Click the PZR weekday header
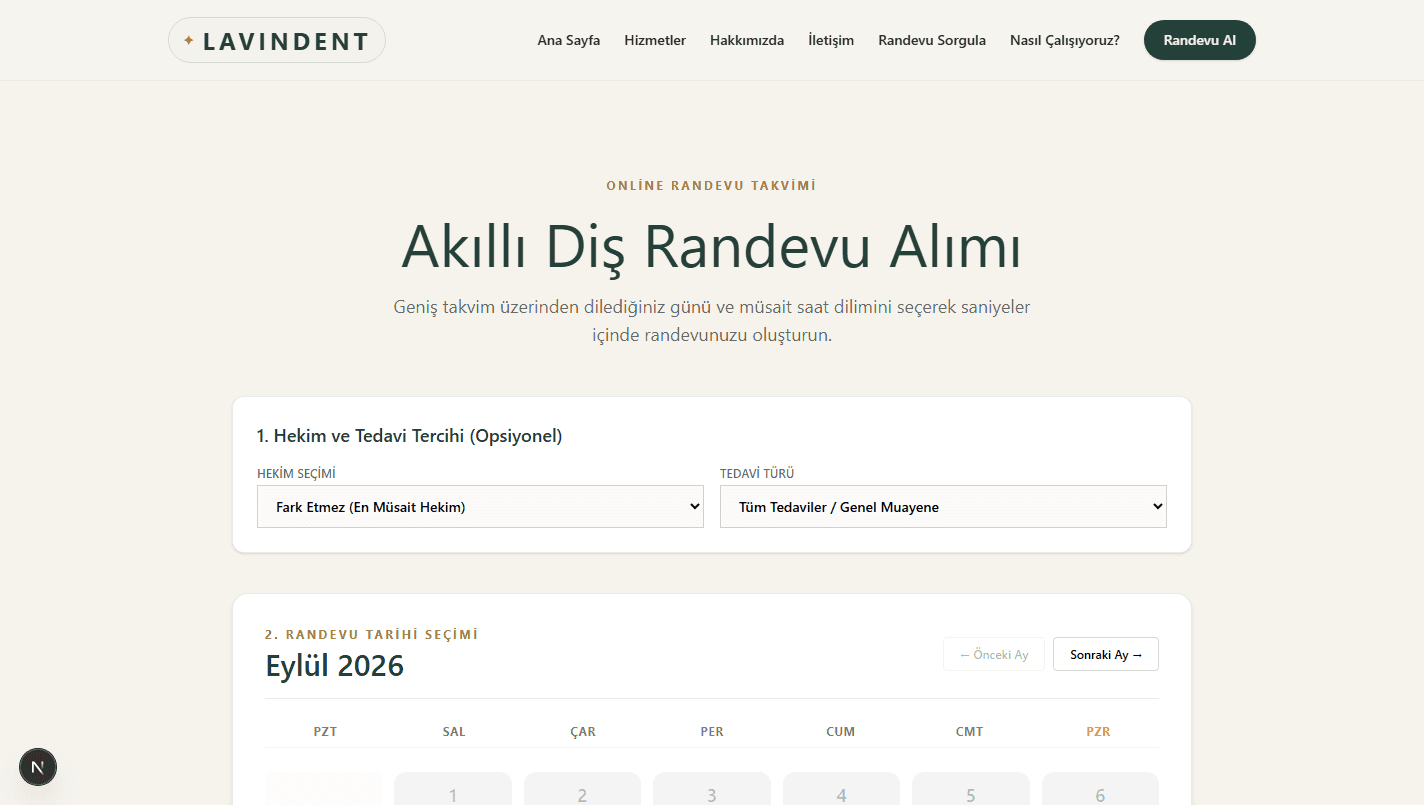 pos(1099,731)
